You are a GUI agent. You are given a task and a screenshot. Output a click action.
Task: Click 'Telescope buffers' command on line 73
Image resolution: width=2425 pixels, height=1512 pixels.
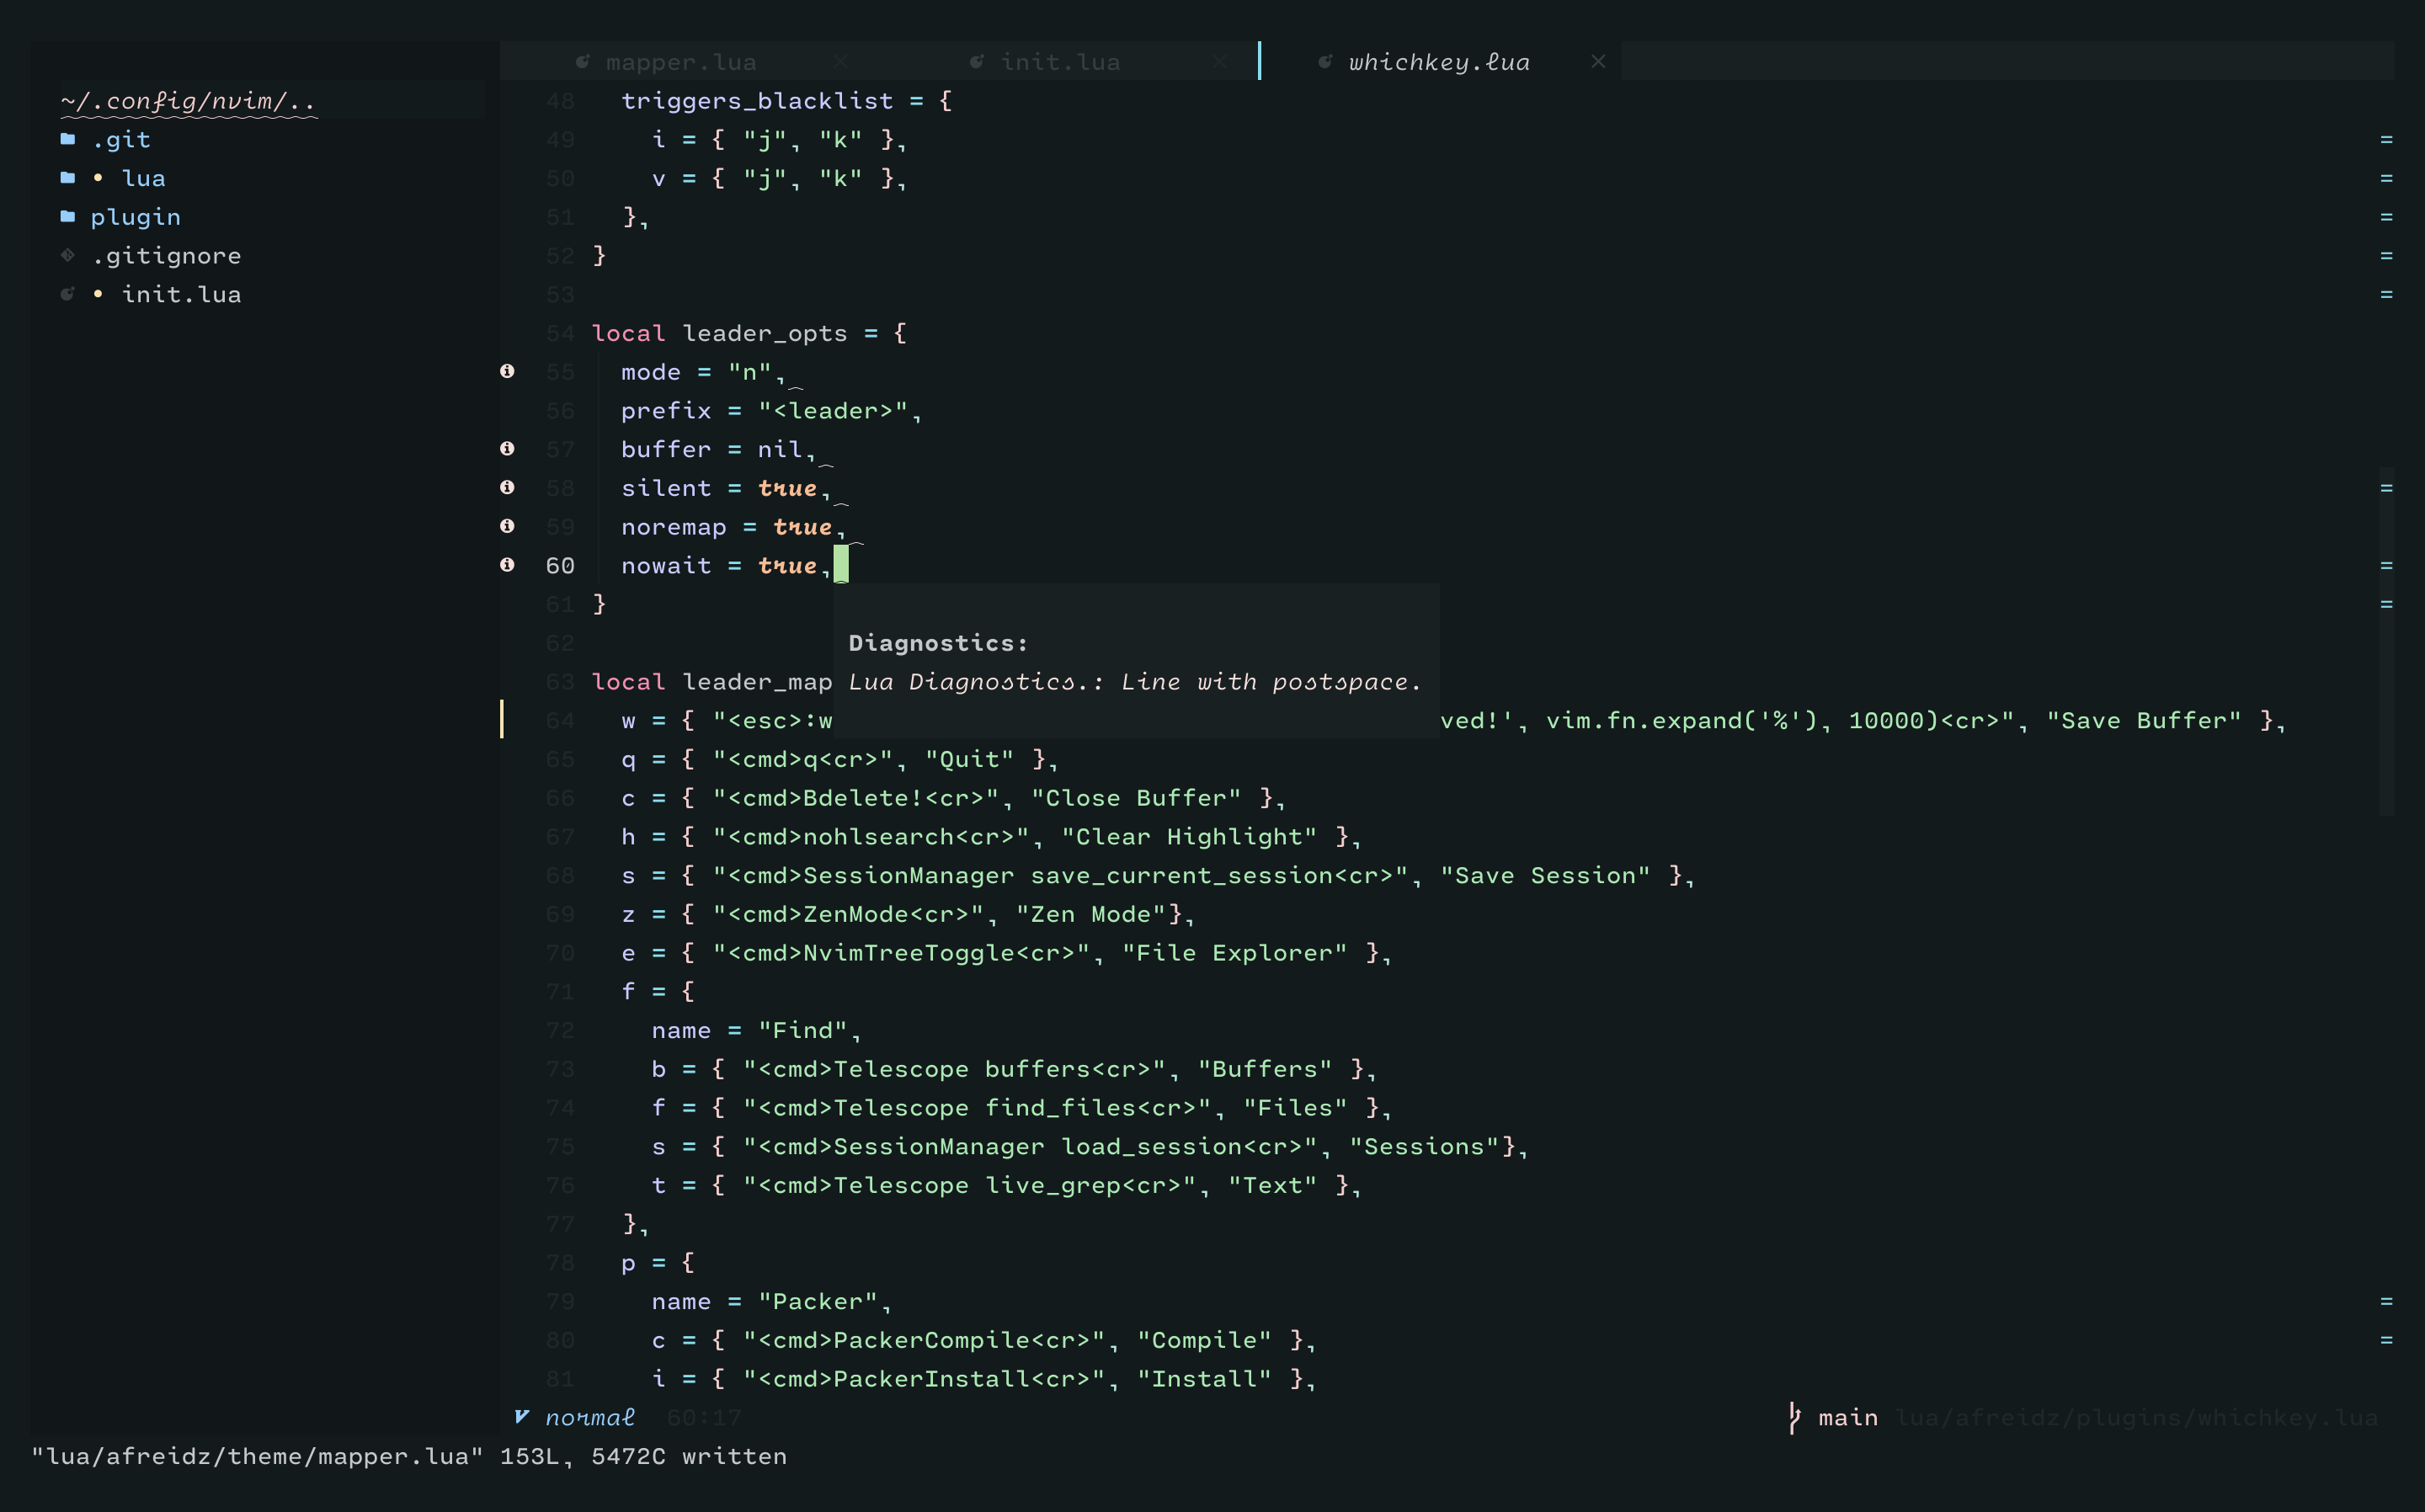962,1069
